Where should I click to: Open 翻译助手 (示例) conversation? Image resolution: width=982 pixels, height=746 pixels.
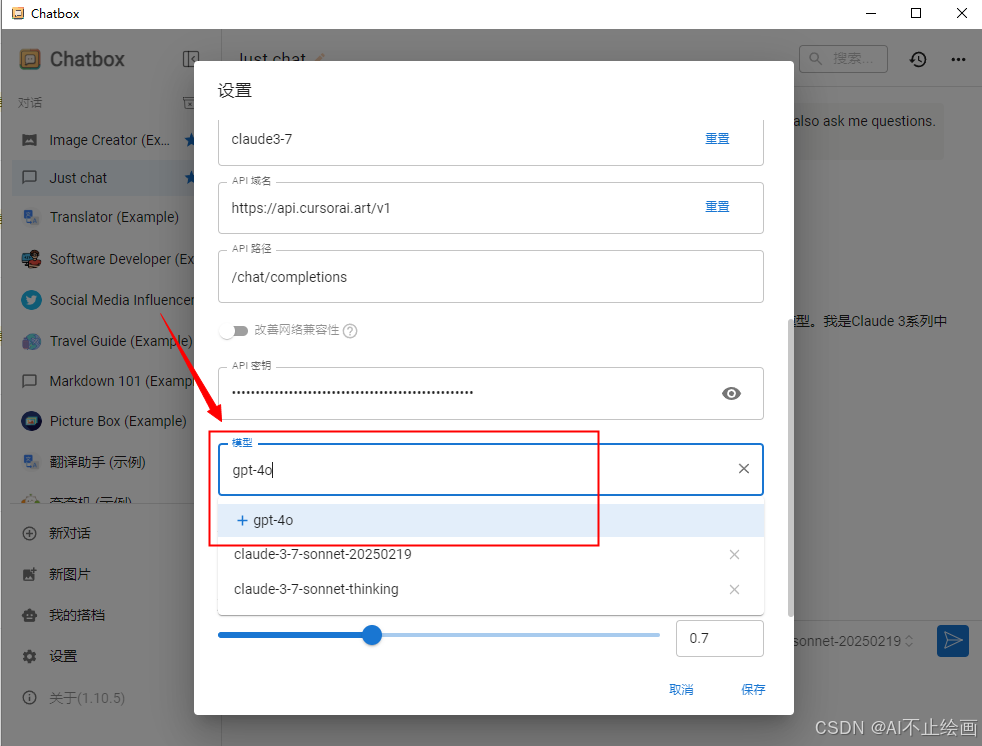[103, 462]
